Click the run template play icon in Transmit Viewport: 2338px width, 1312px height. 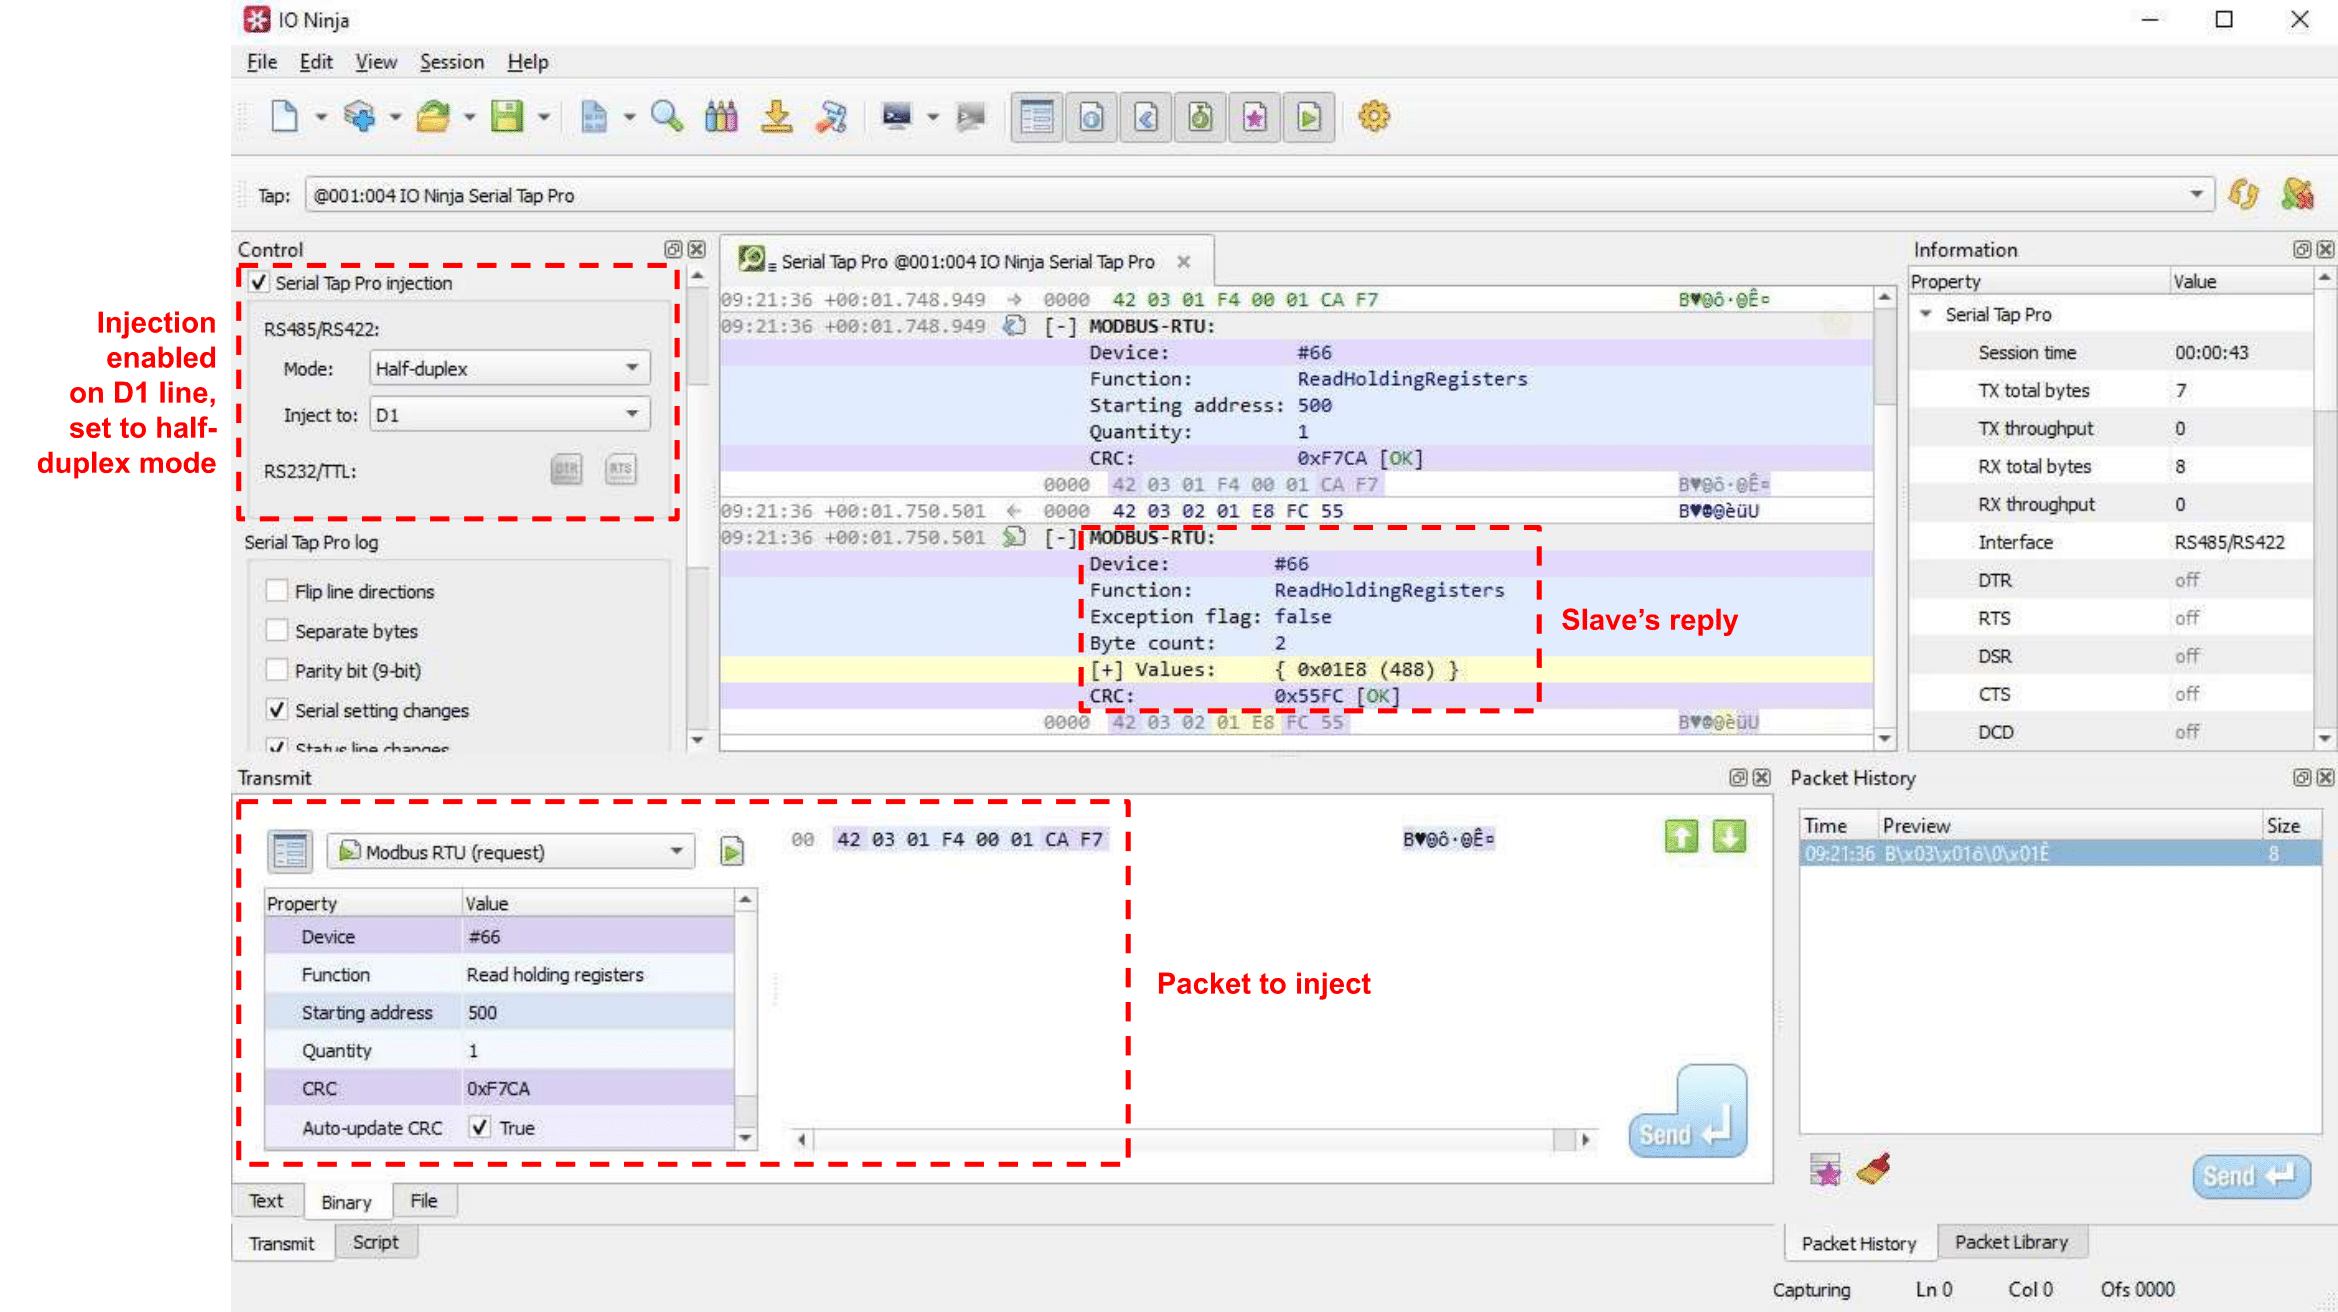[732, 851]
